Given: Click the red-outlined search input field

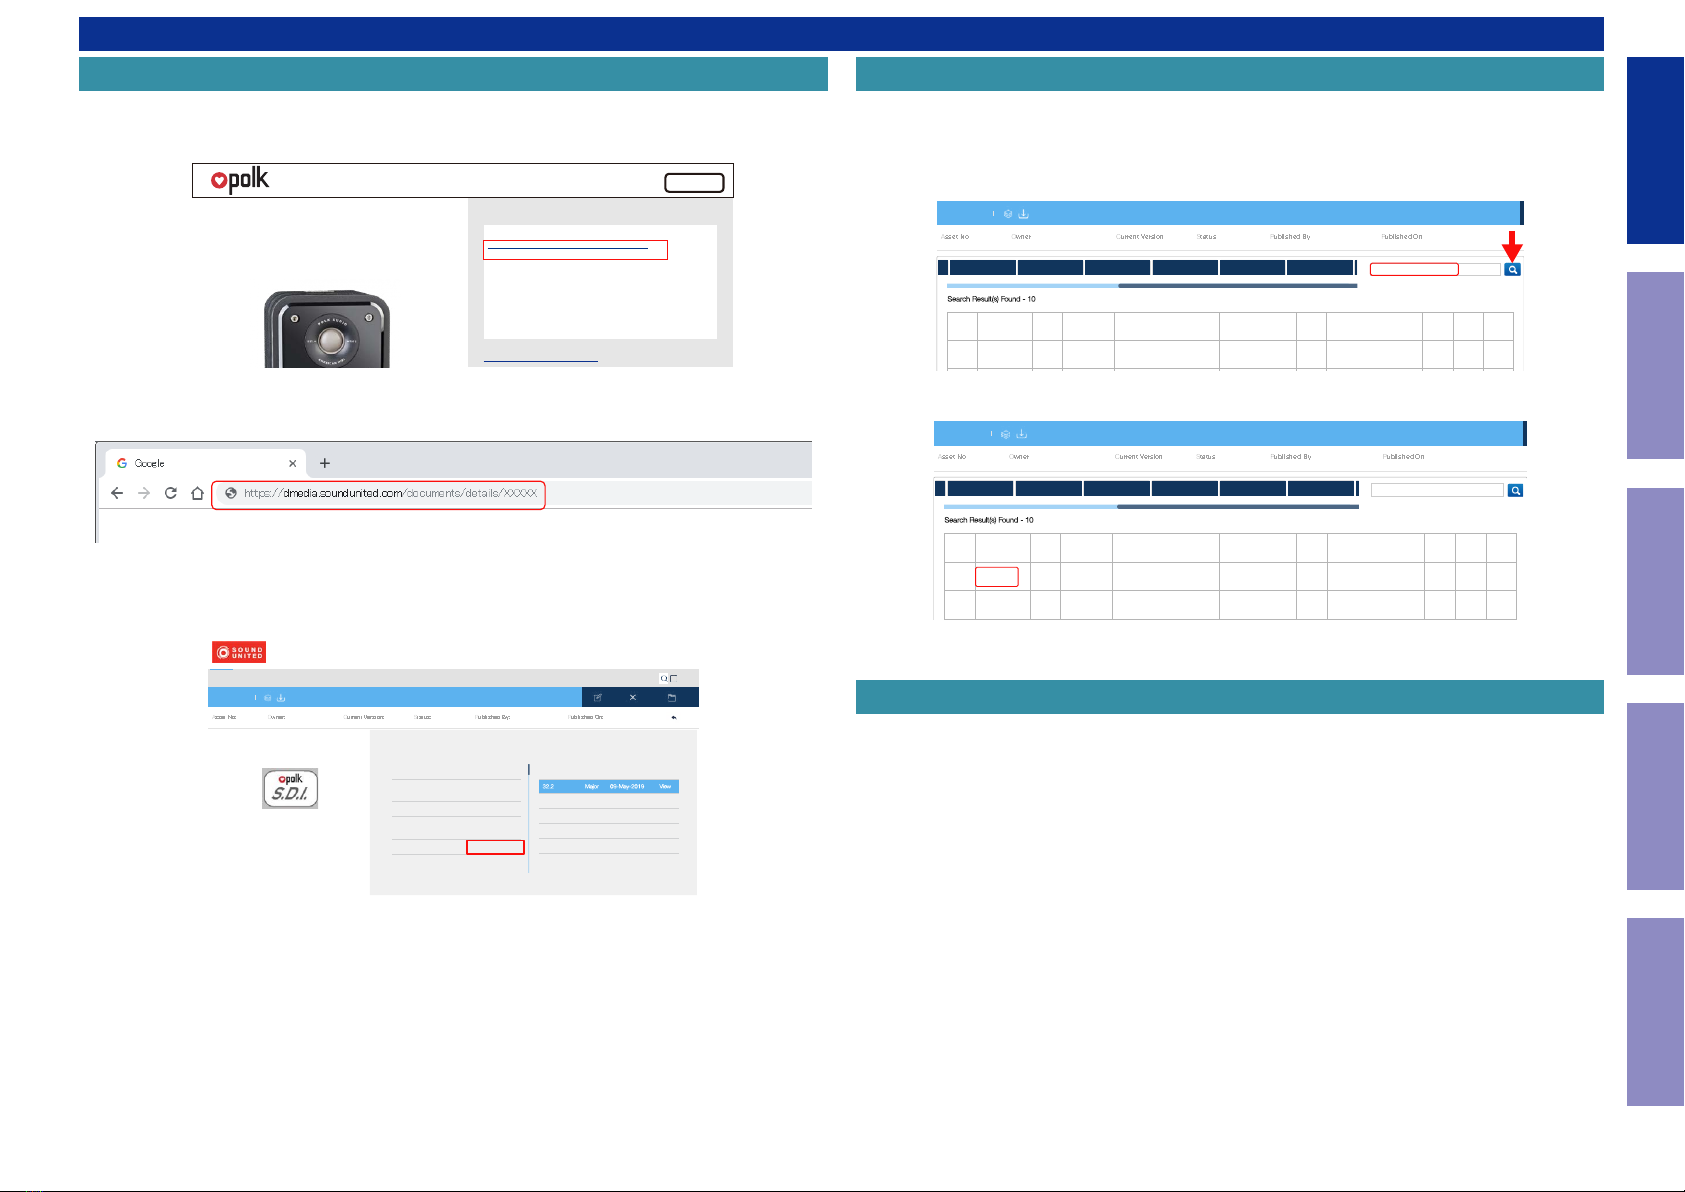Looking at the screenshot, I should pyautogui.click(x=1414, y=269).
